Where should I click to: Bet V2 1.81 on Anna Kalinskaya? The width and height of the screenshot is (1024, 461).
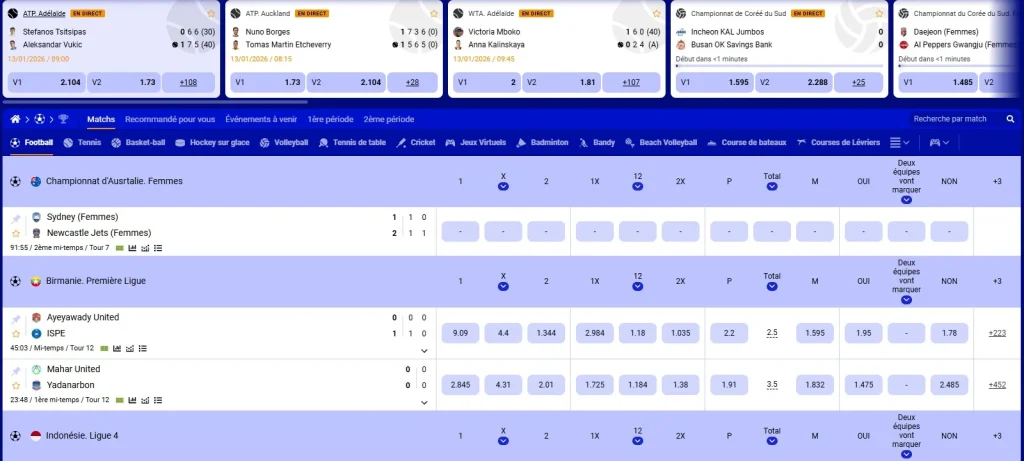coord(560,82)
